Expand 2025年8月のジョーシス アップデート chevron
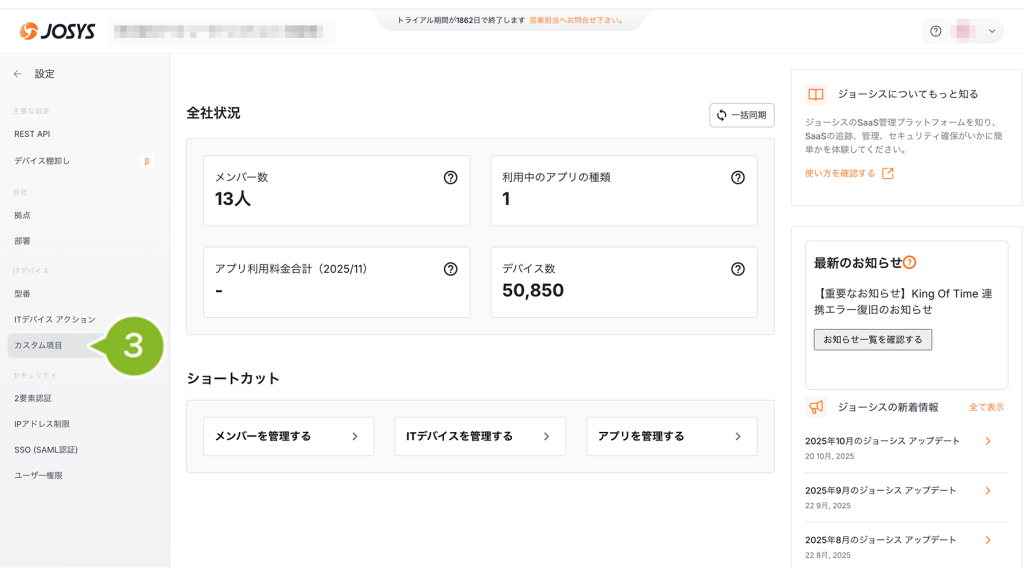The height and width of the screenshot is (576, 1024). click(987, 540)
